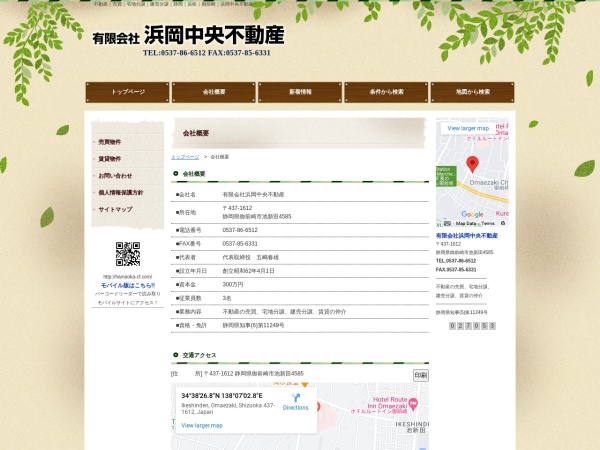
Task: Select お問い合わせ in the side menu
Action: point(115,176)
